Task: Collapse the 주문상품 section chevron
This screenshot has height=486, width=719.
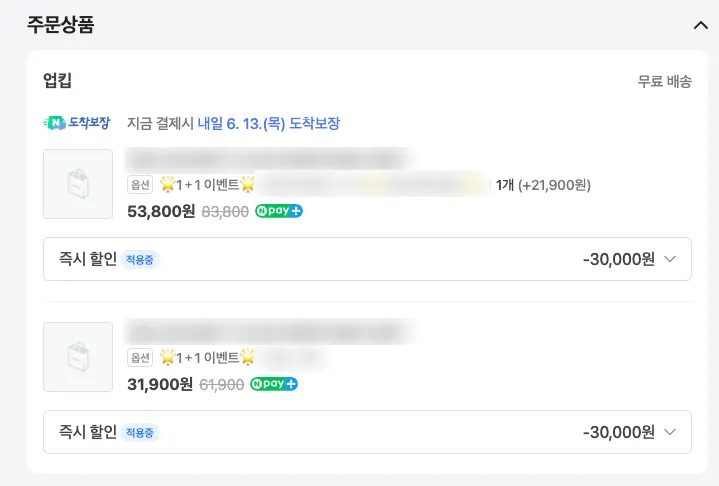Action: click(700, 26)
